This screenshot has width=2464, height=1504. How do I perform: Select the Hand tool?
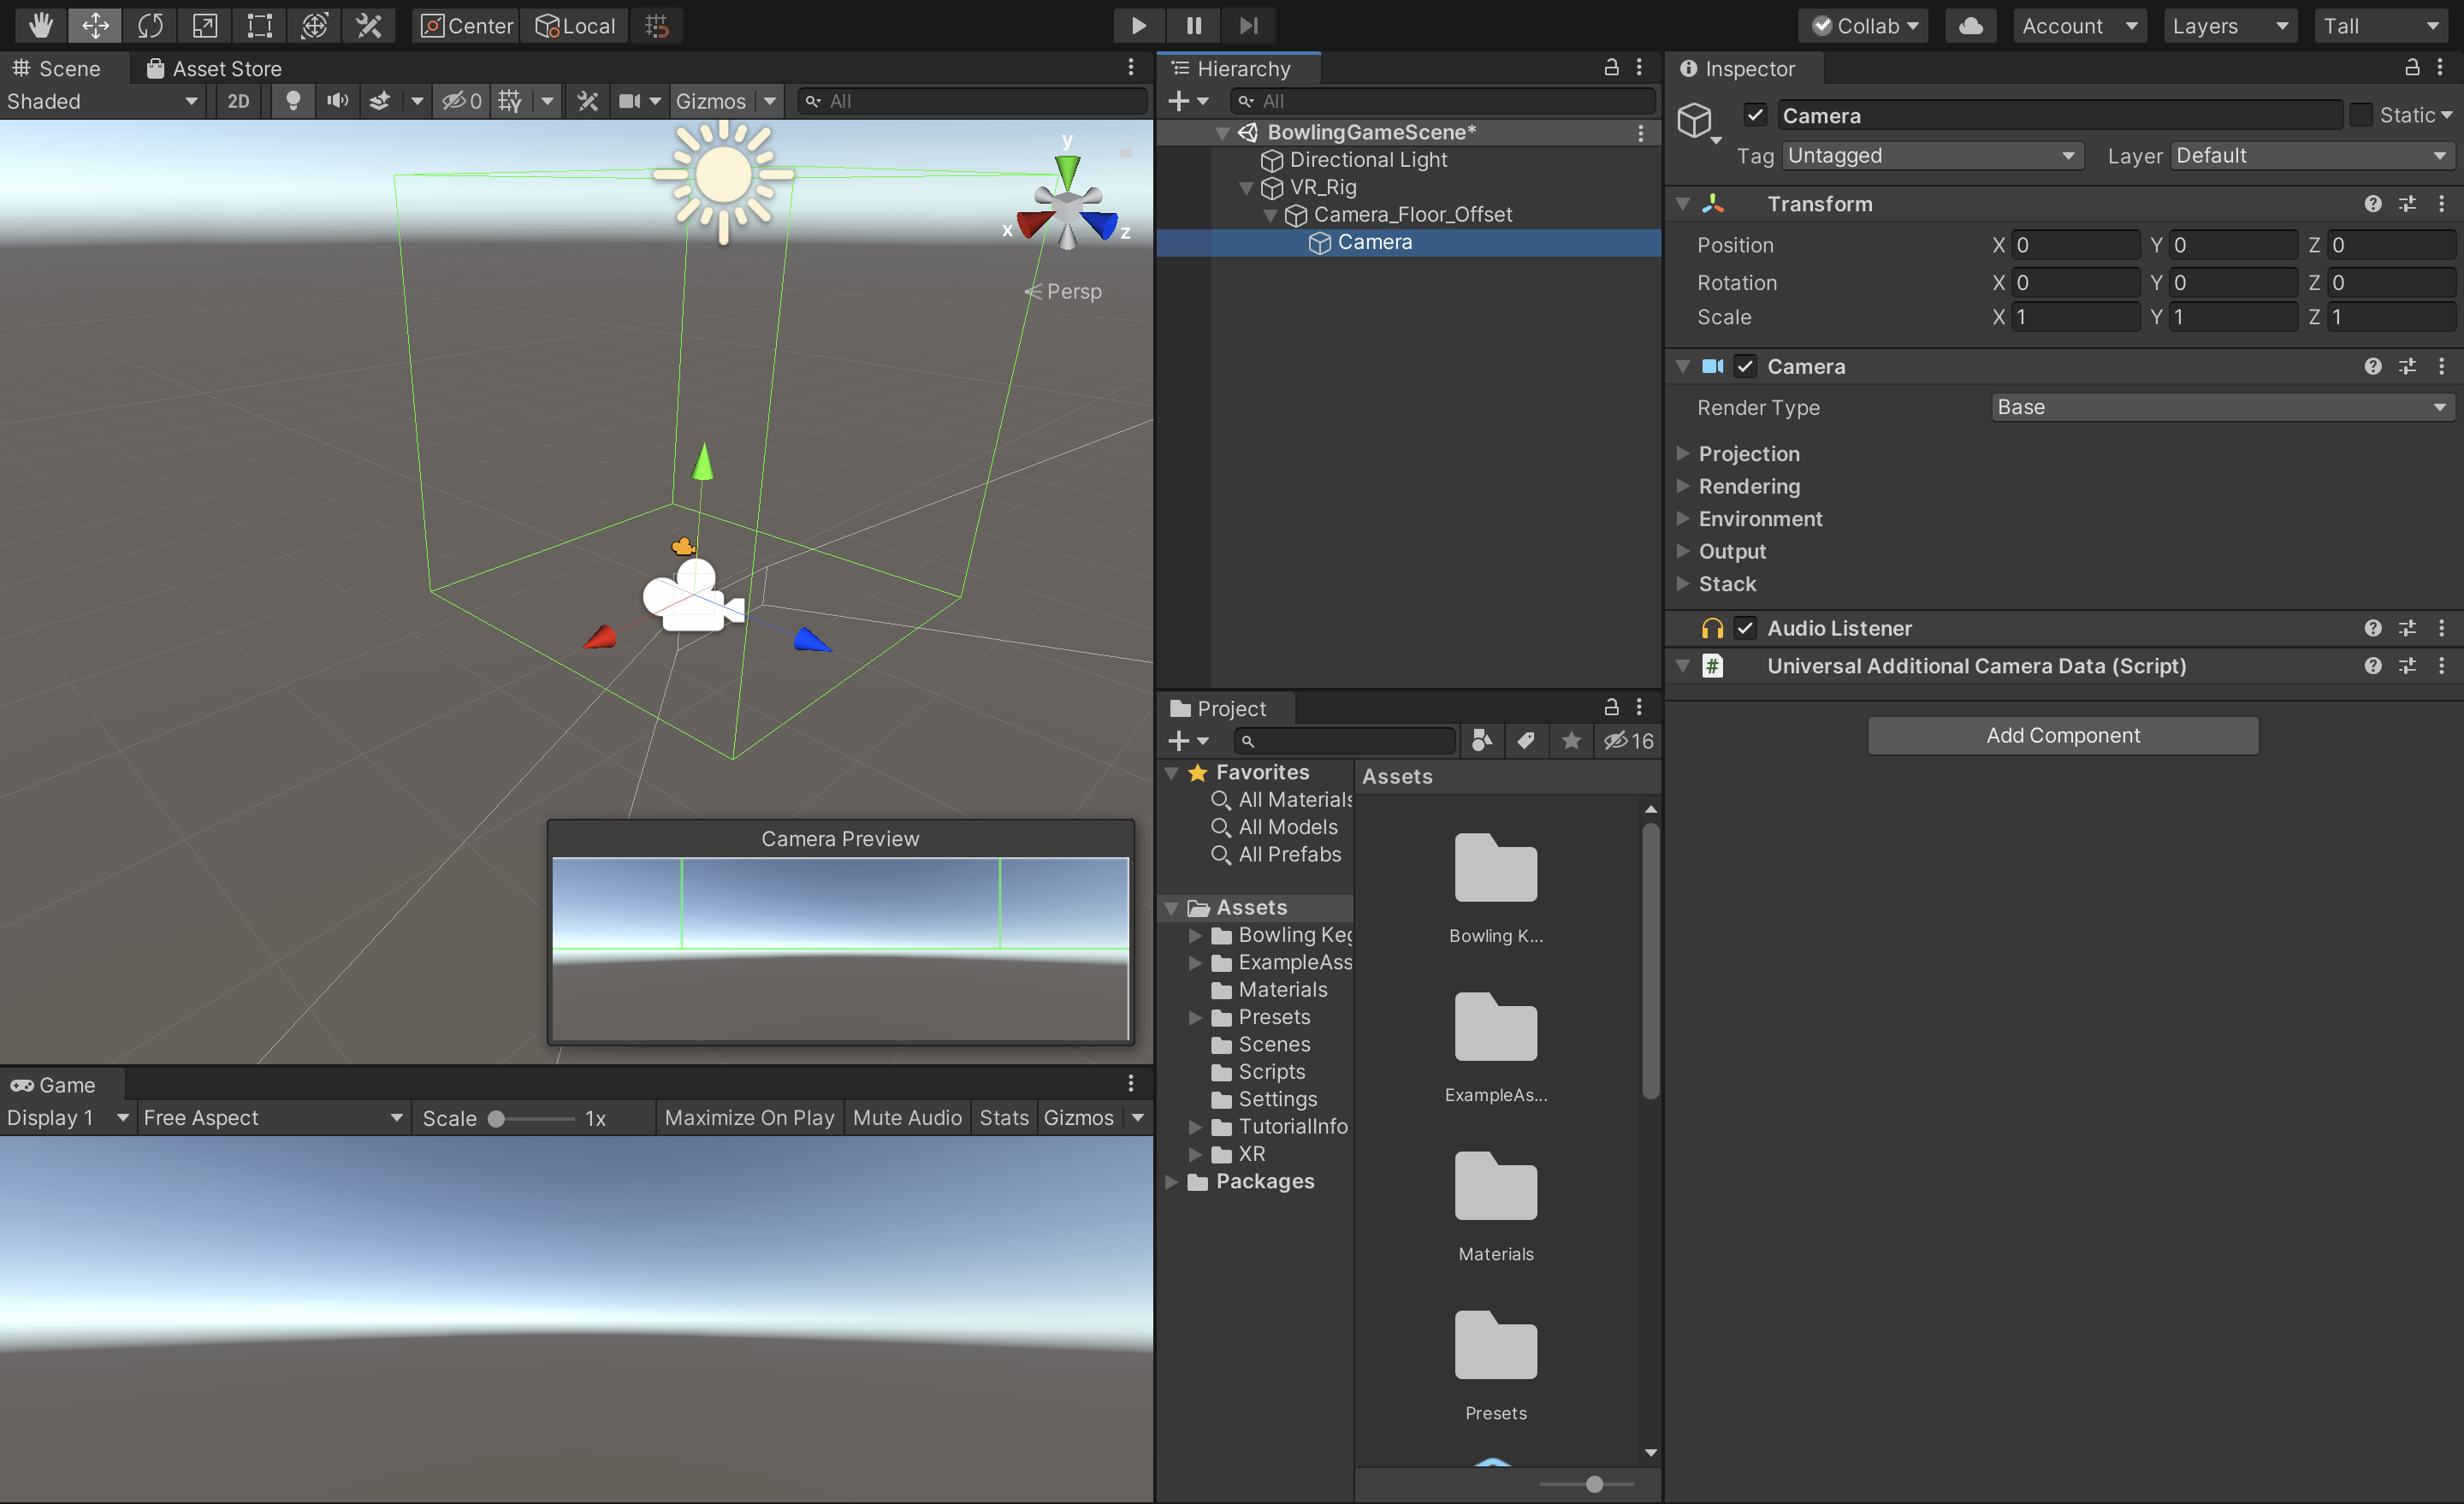coord(40,25)
